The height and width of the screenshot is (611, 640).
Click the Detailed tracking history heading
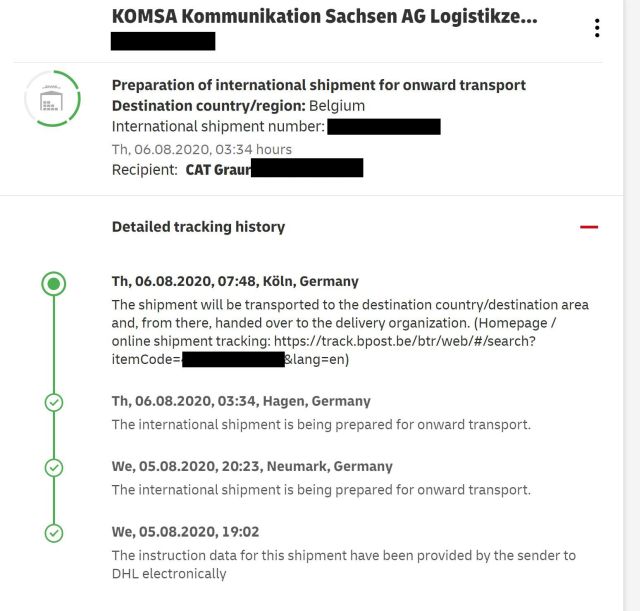point(198,227)
